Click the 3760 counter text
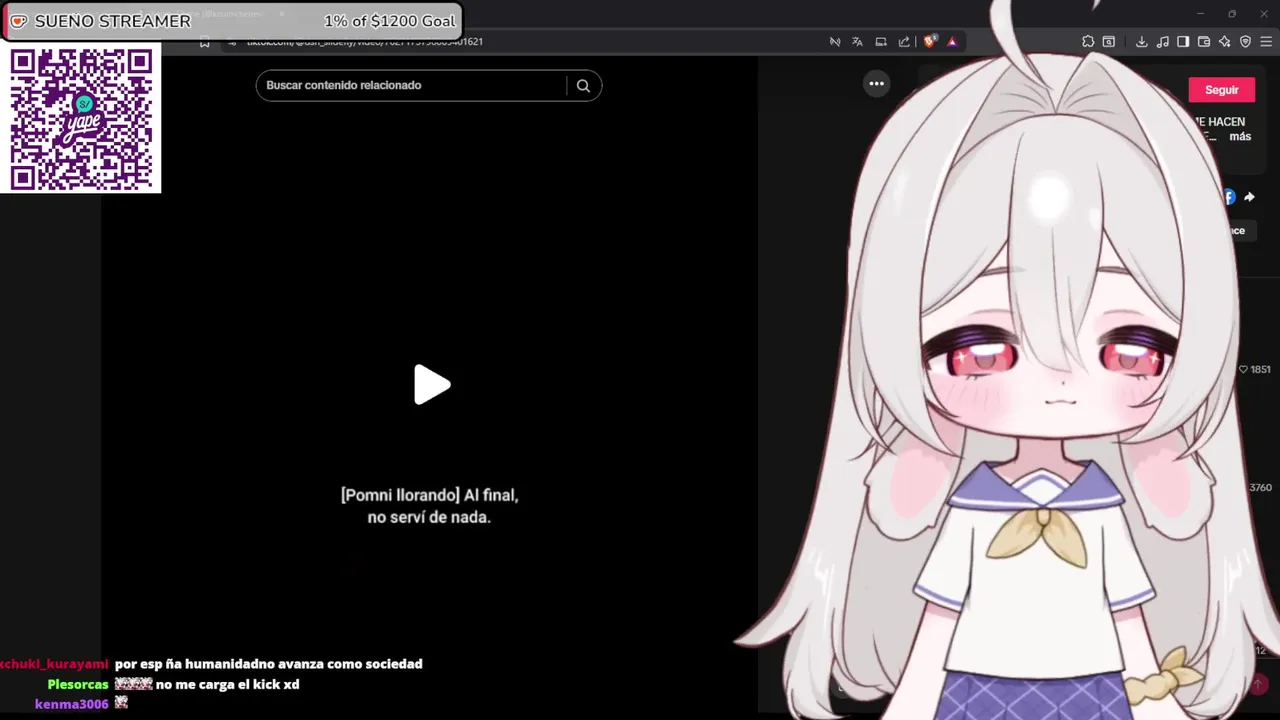The height and width of the screenshot is (720, 1280). (1260, 488)
